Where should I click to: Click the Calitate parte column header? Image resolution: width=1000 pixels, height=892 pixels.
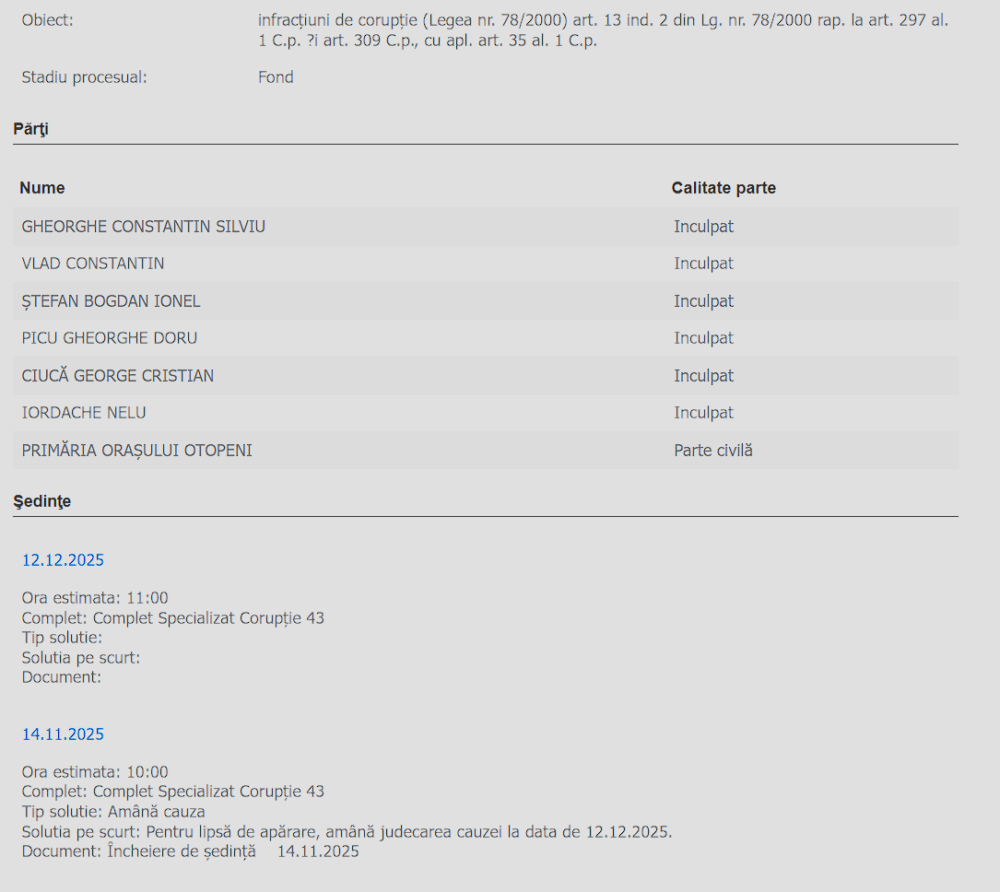(x=723, y=188)
